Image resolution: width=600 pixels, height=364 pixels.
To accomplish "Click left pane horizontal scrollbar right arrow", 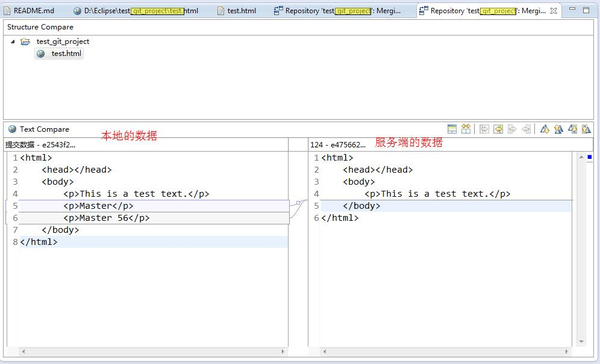I will 283,351.
